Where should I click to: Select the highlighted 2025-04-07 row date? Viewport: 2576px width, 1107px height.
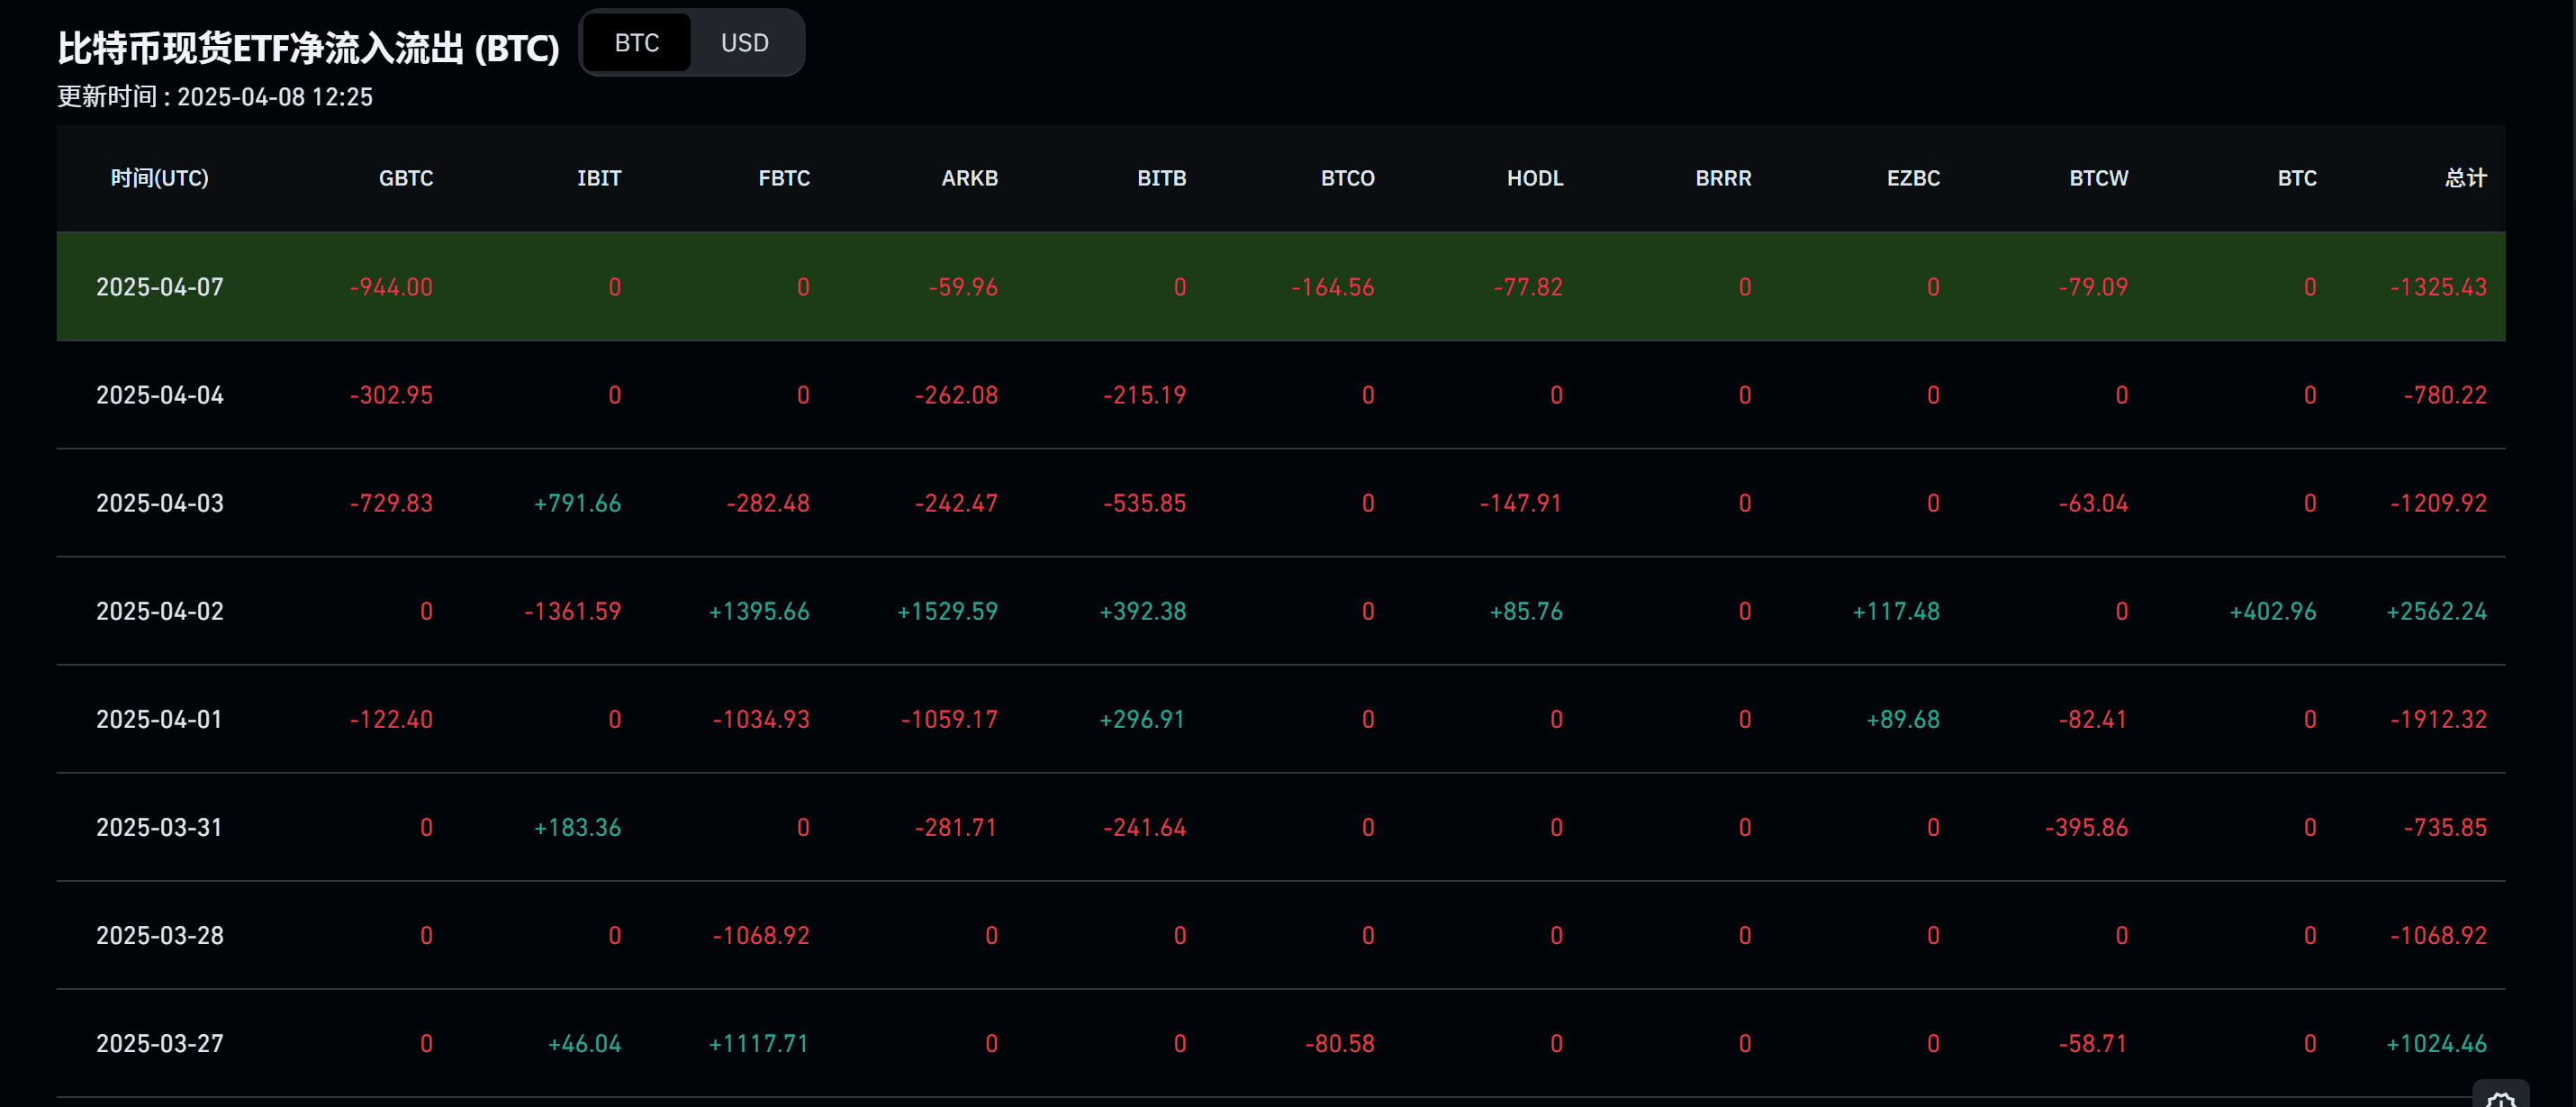pos(159,287)
